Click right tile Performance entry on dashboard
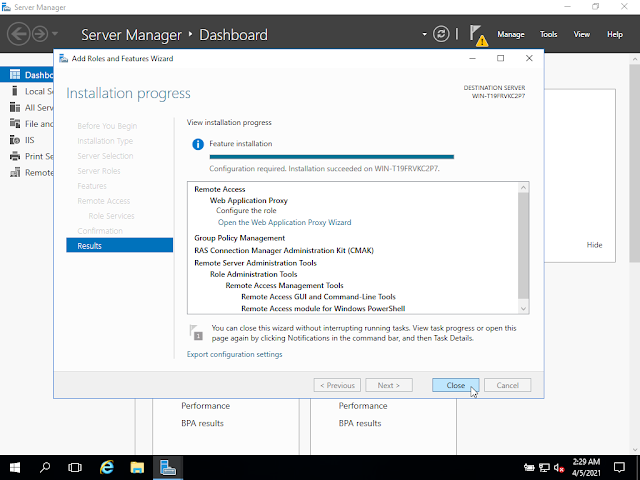640x480 pixels. click(x=363, y=406)
